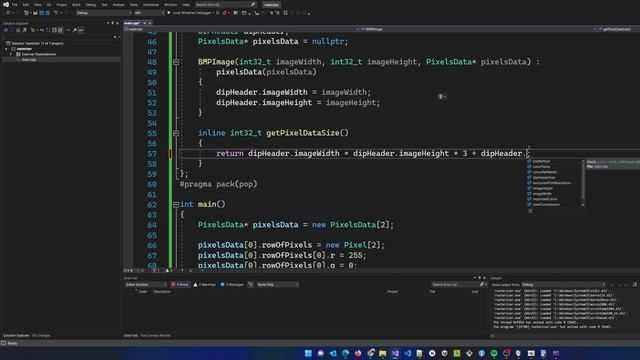The height and width of the screenshot is (360, 640).
Task: Click the Start Without Debugging icon
Action: tap(218, 13)
